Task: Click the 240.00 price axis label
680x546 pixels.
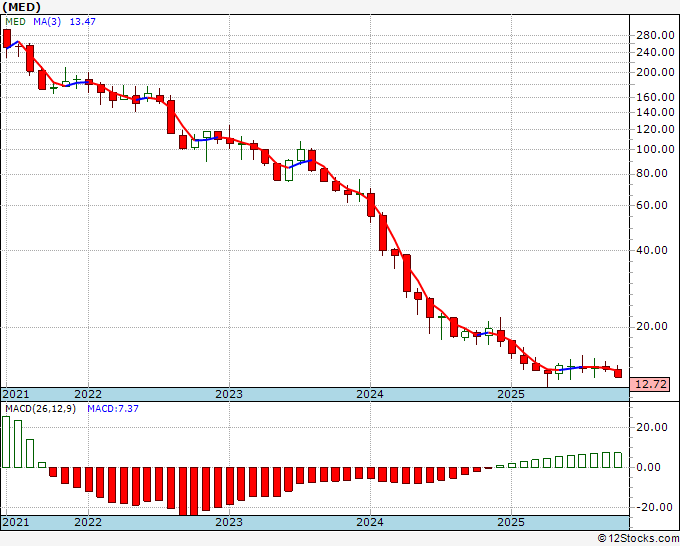Action: pos(655,52)
